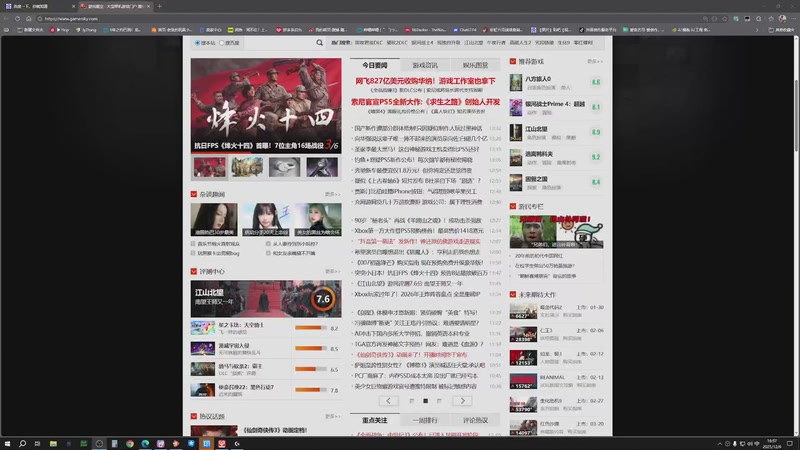Close the active browser tab
This screenshot has height=450, width=800.
(x=148, y=6)
